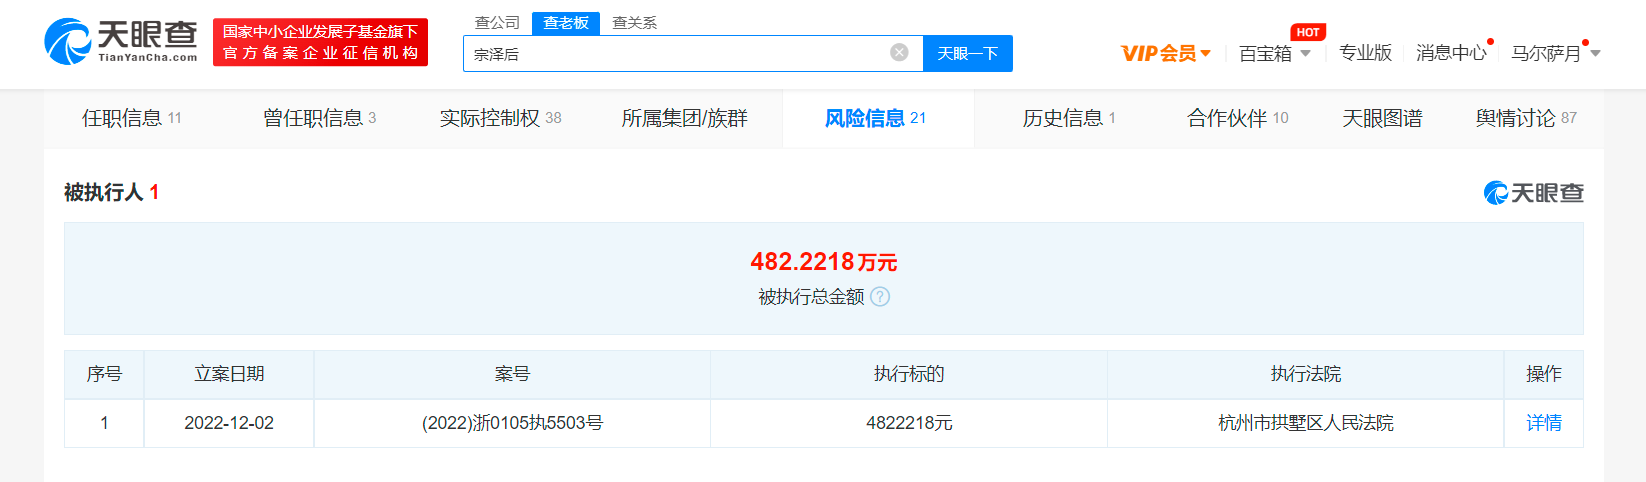Click the 序号 column header
Viewport: 1646px width, 482px height.
click(104, 374)
